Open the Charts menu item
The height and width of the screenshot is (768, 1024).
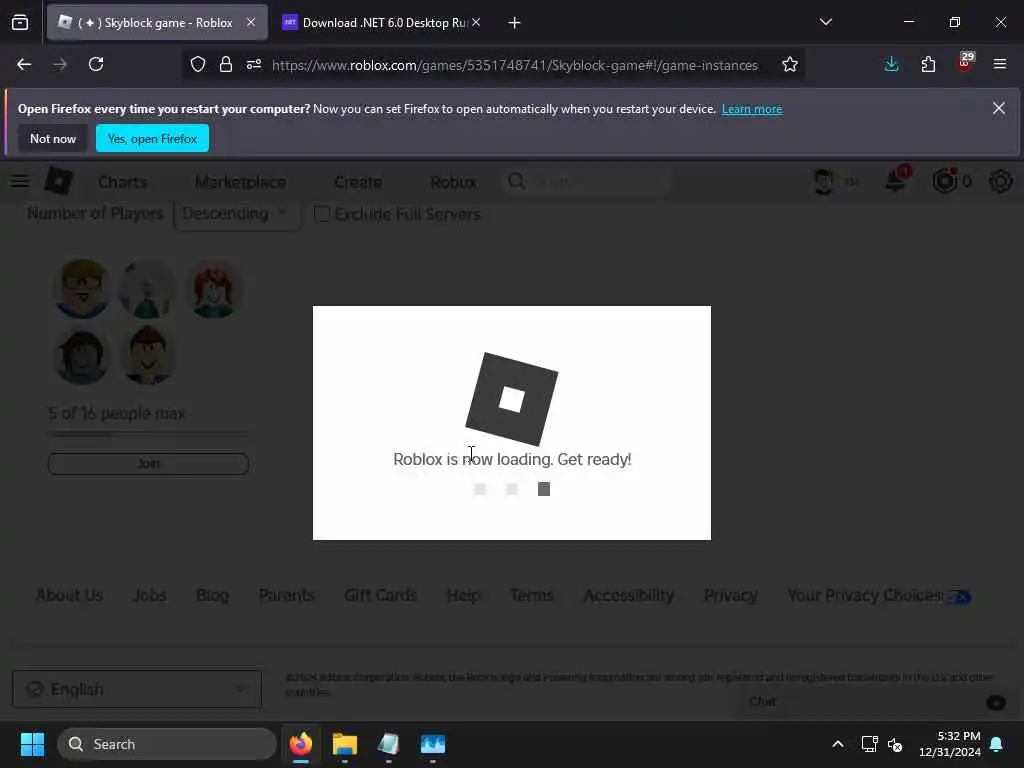122,182
